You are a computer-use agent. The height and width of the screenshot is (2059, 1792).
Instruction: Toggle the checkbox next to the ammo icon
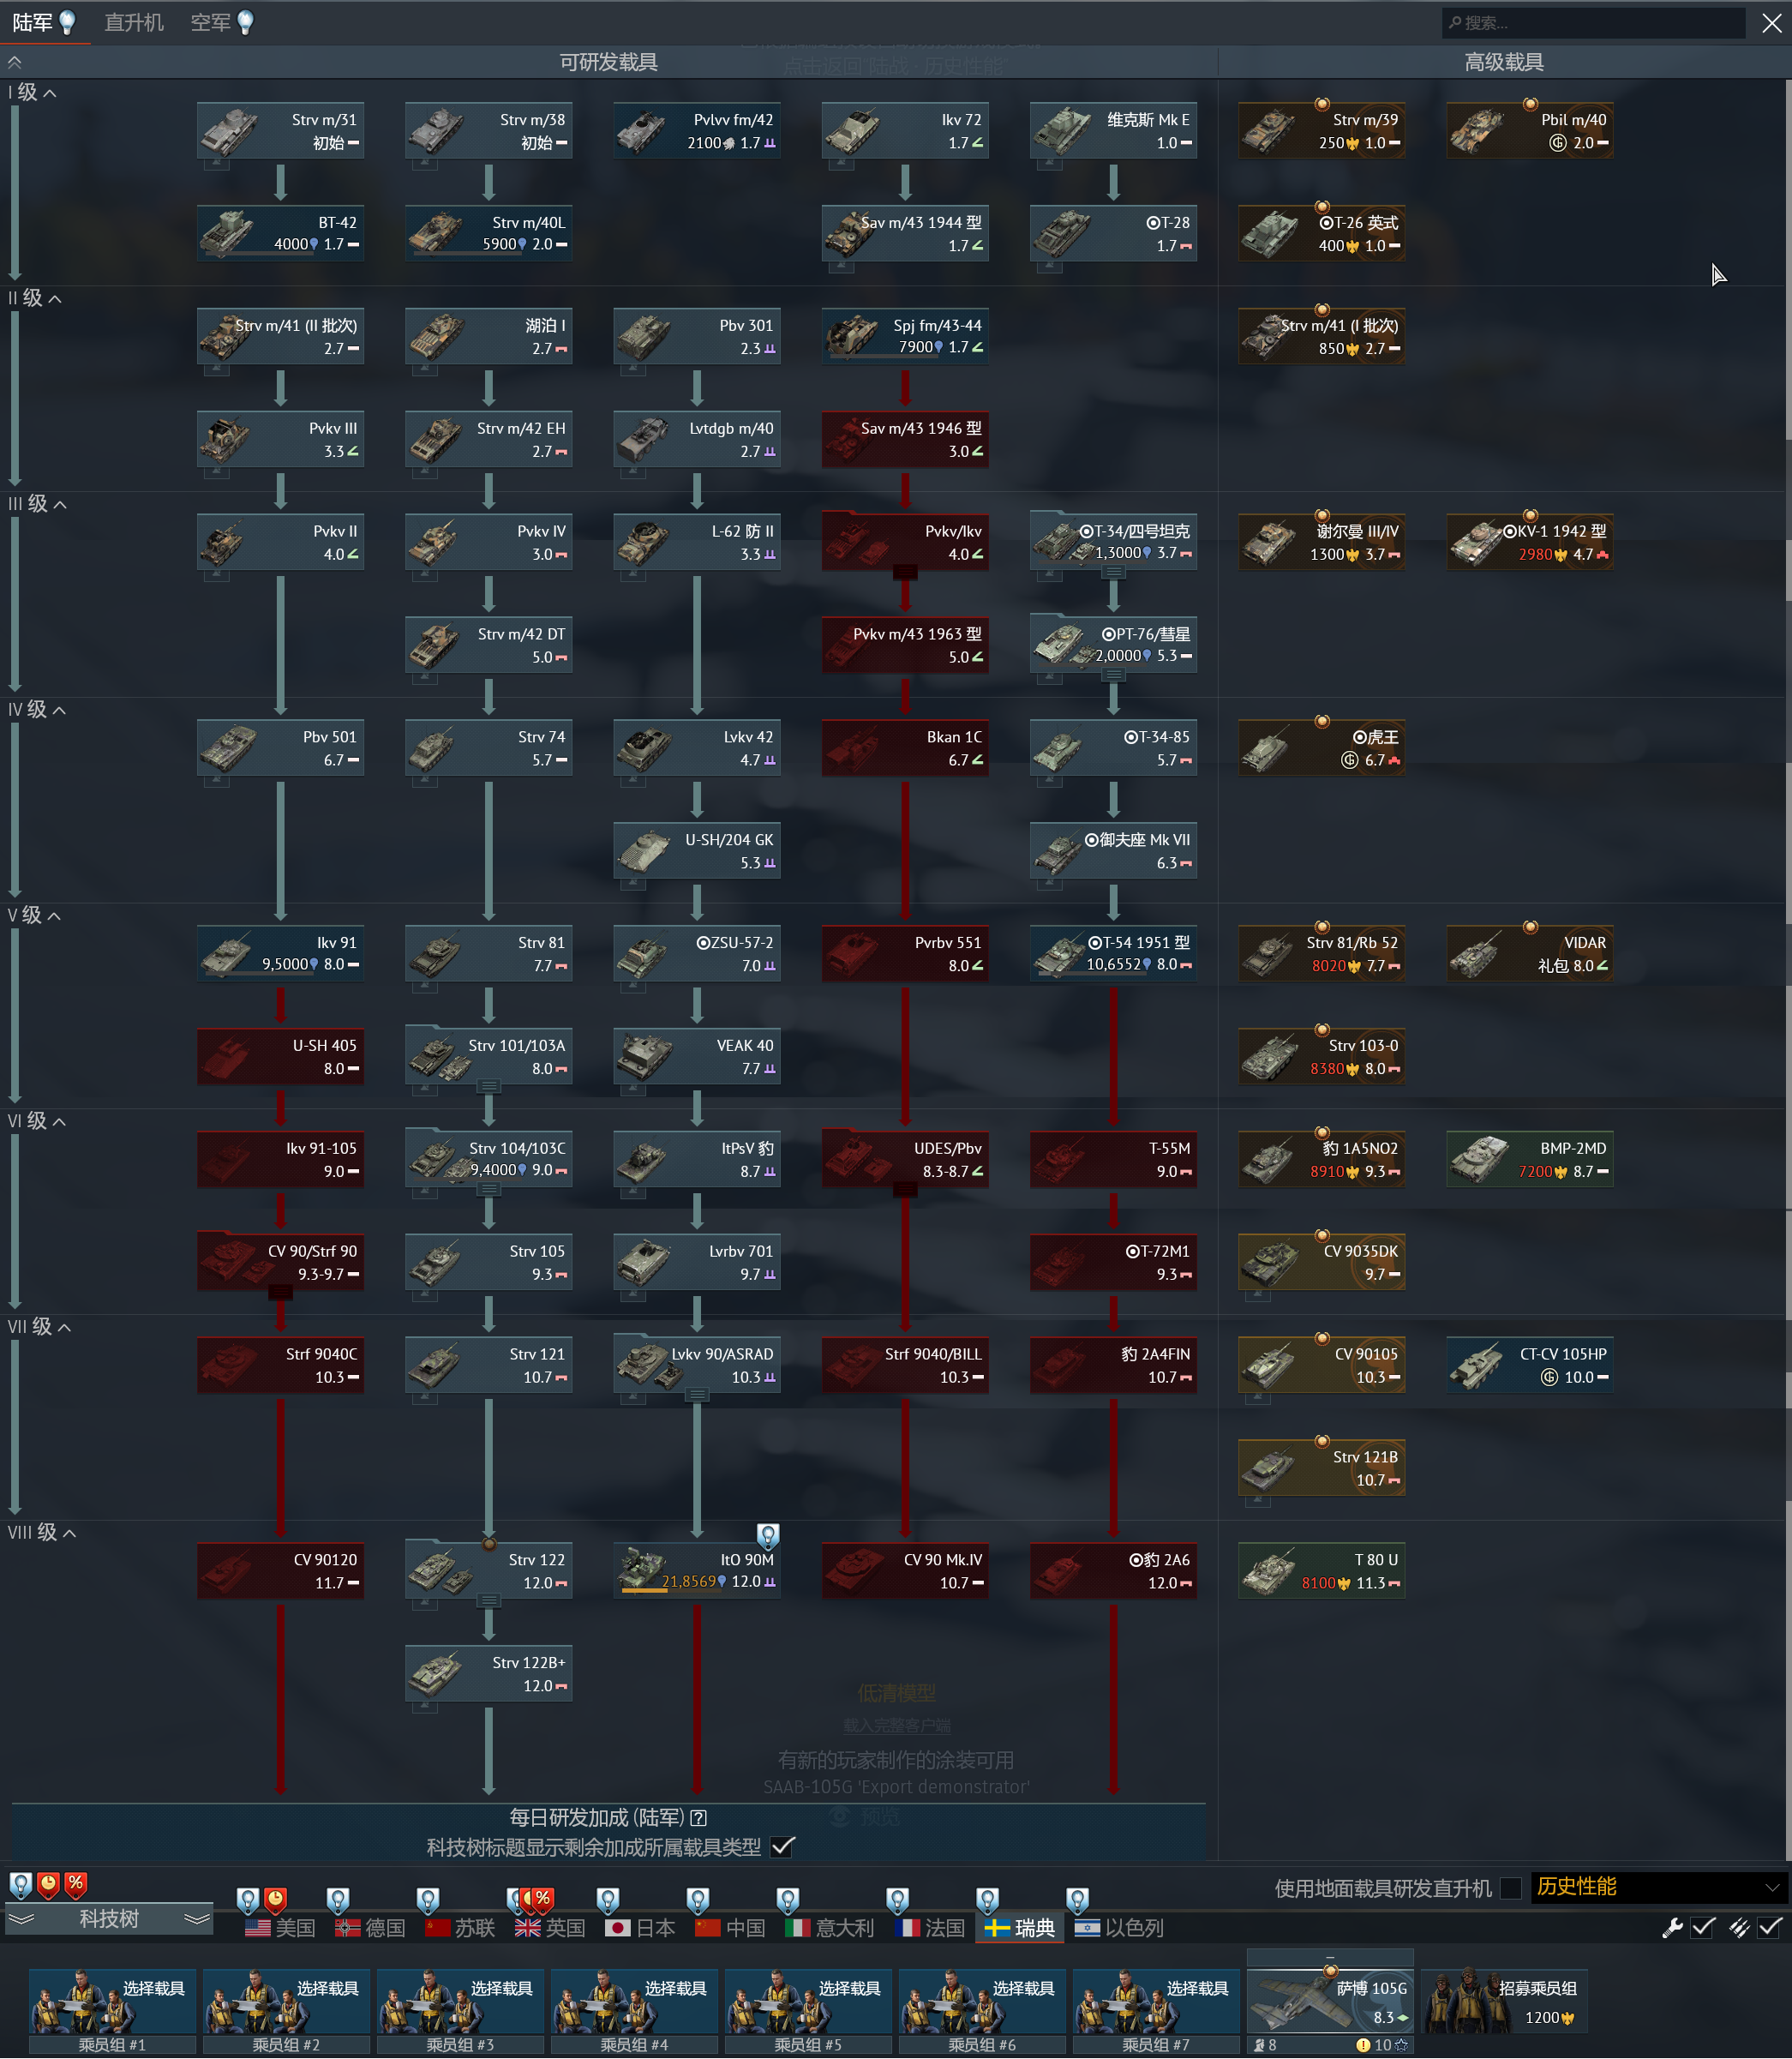1770,1928
